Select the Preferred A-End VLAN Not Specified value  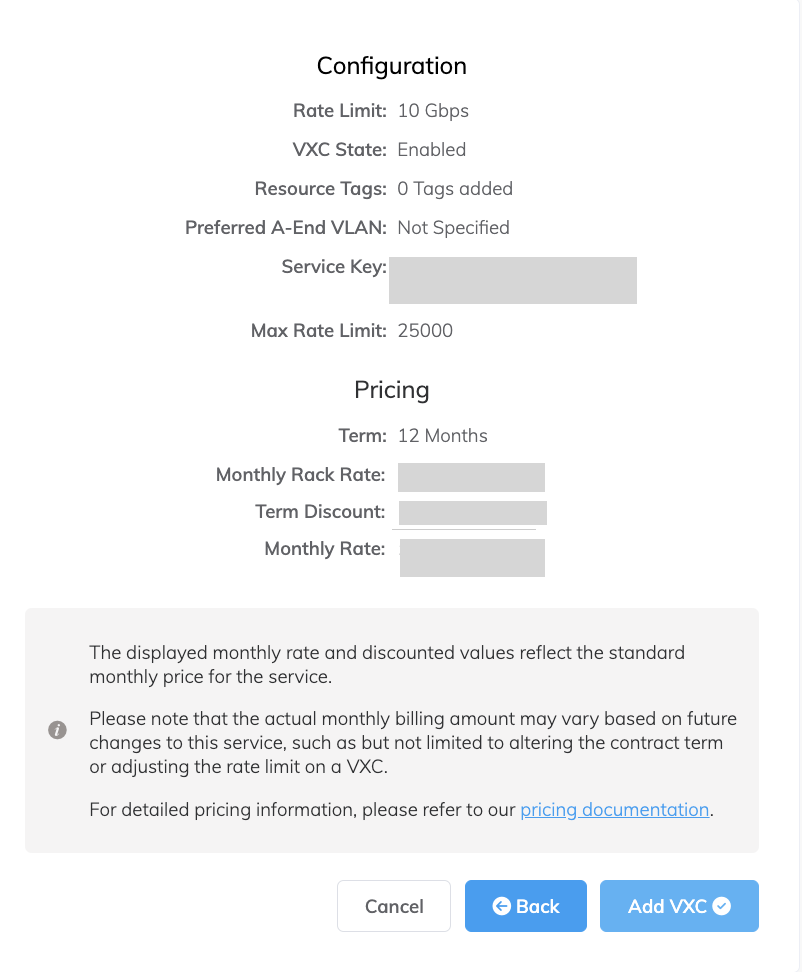(454, 227)
